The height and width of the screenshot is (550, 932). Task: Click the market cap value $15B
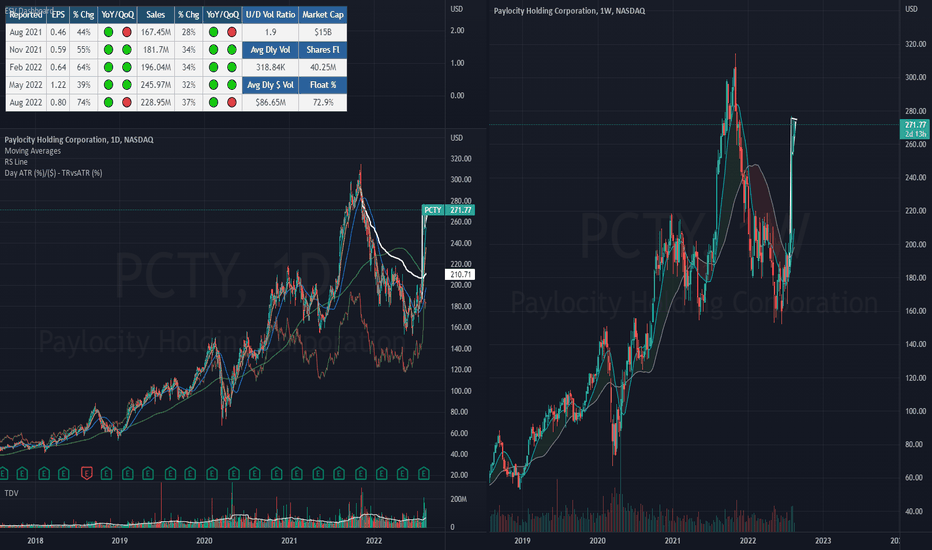coord(323,32)
